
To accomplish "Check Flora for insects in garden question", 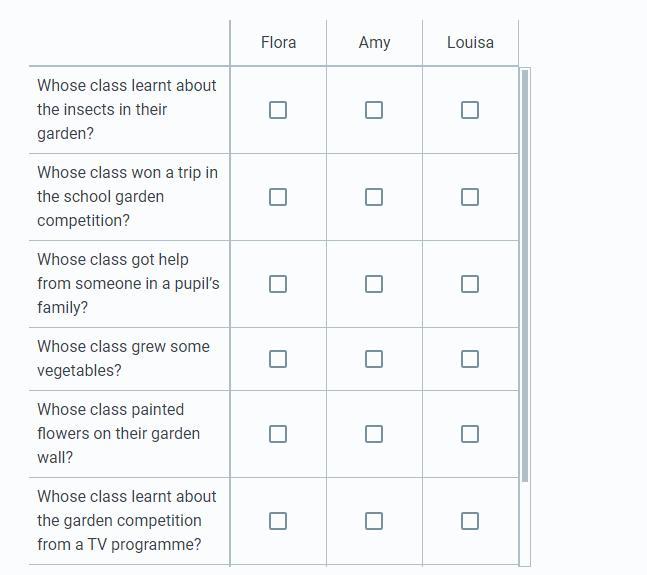I will pyautogui.click(x=278, y=110).
